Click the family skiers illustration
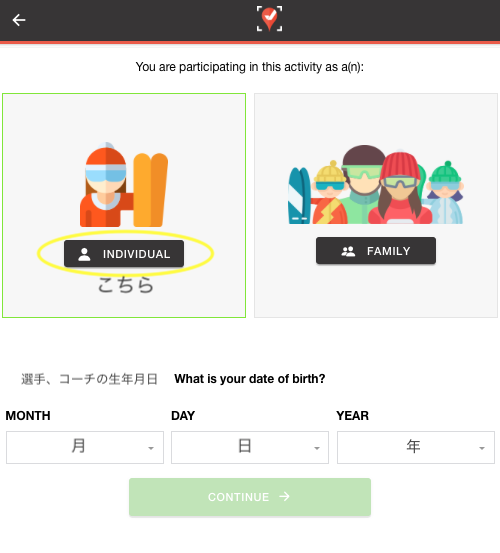The height and width of the screenshot is (553, 500). coord(376,184)
